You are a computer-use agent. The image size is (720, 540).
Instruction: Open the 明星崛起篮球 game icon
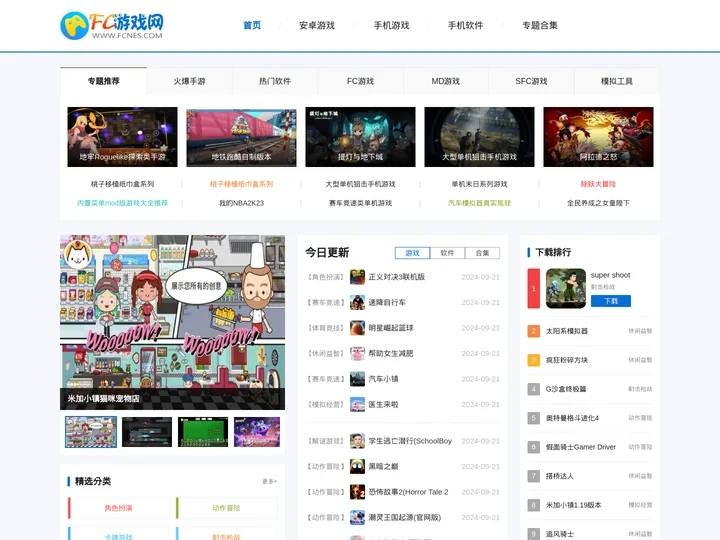click(x=357, y=328)
